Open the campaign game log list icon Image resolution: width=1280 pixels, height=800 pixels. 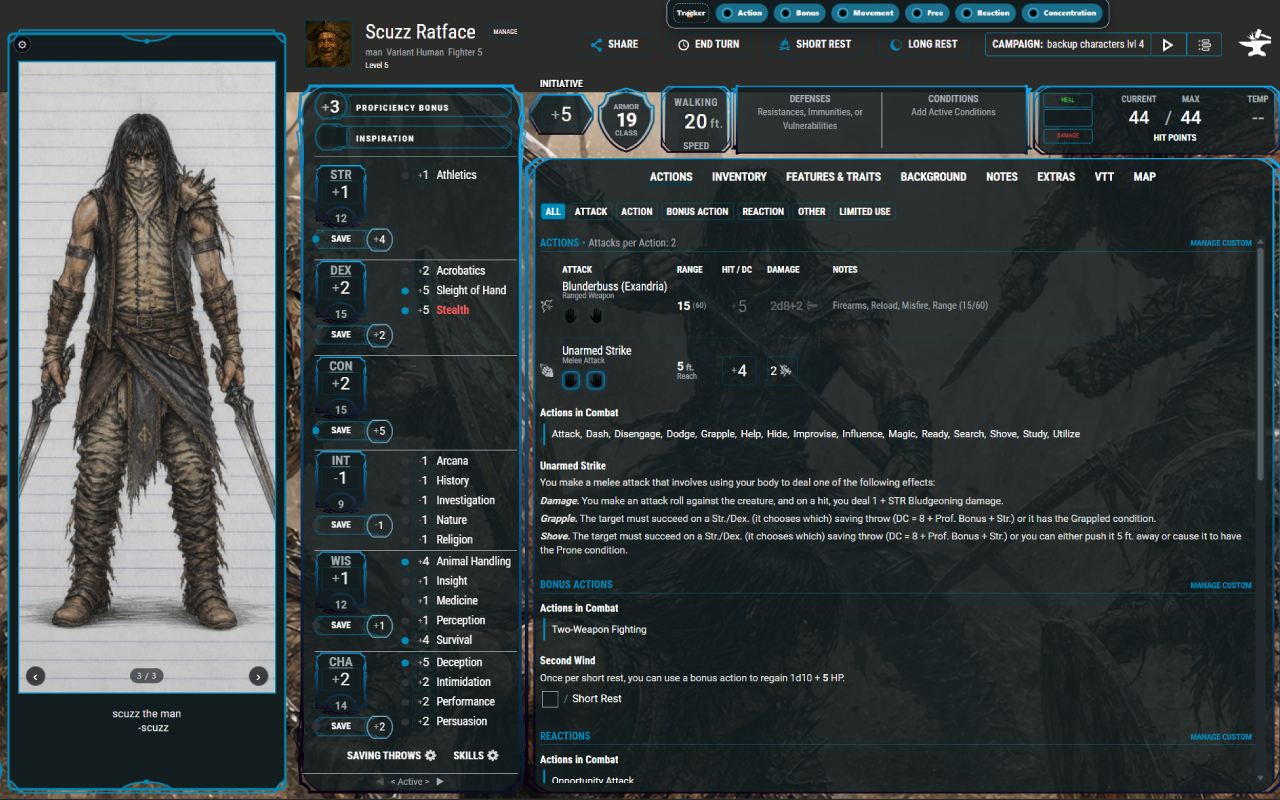pyautogui.click(x=1204, y=45)
